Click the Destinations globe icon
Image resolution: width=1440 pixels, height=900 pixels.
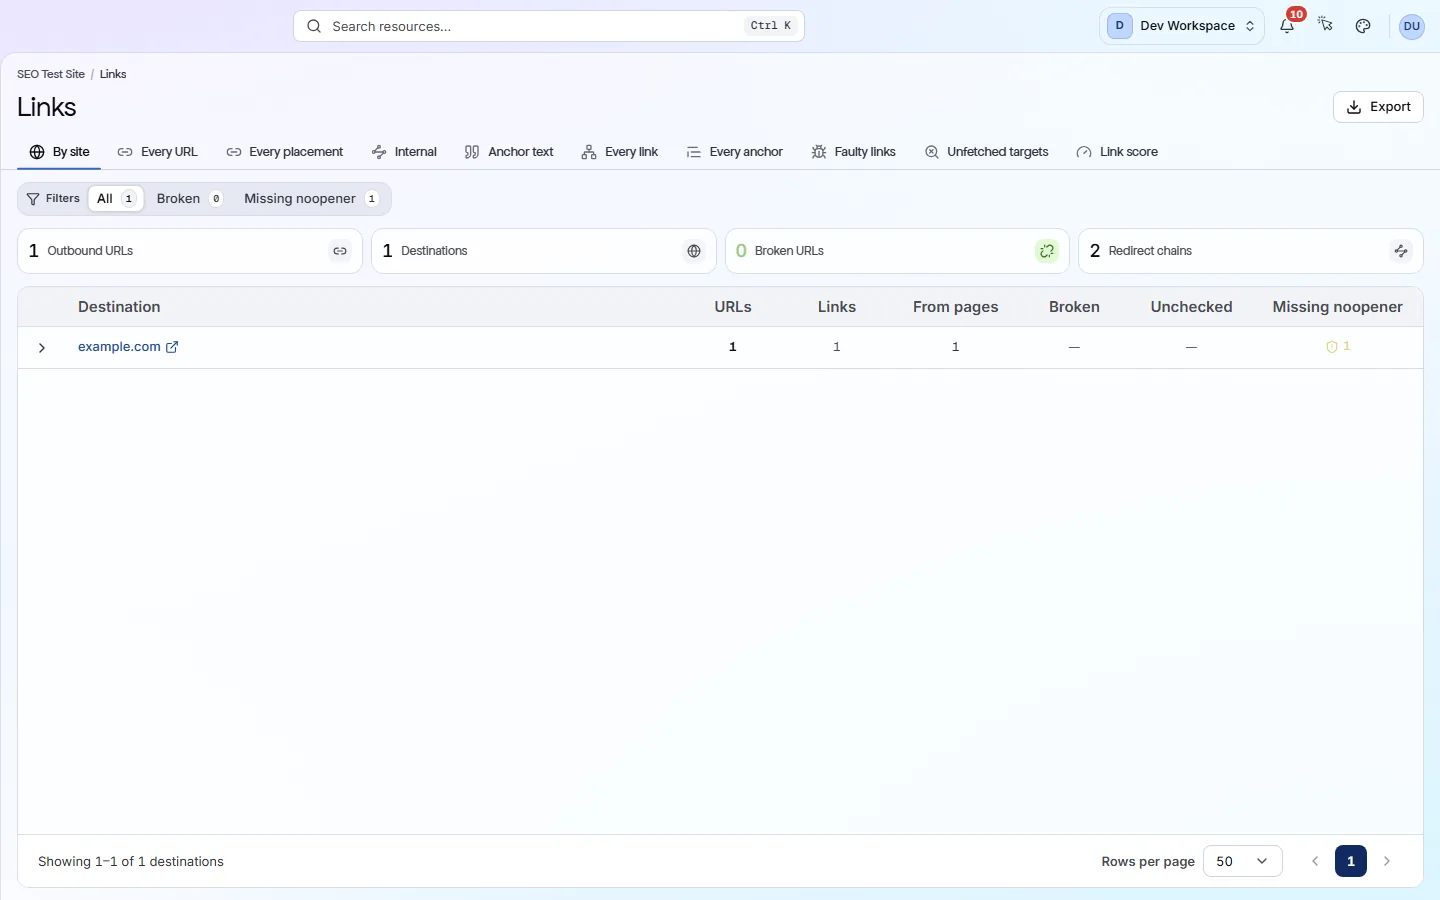pyautogui.click(x=694, y=251)
